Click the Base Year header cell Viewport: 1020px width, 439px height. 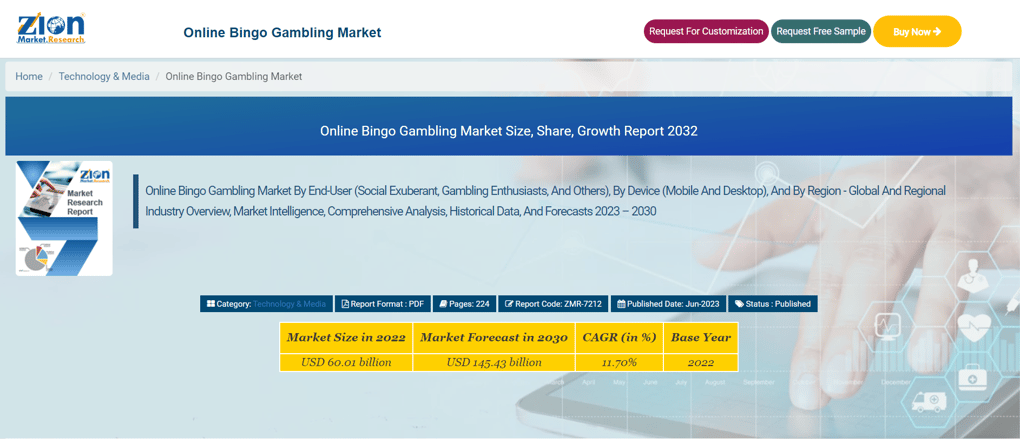click(701, 338)
